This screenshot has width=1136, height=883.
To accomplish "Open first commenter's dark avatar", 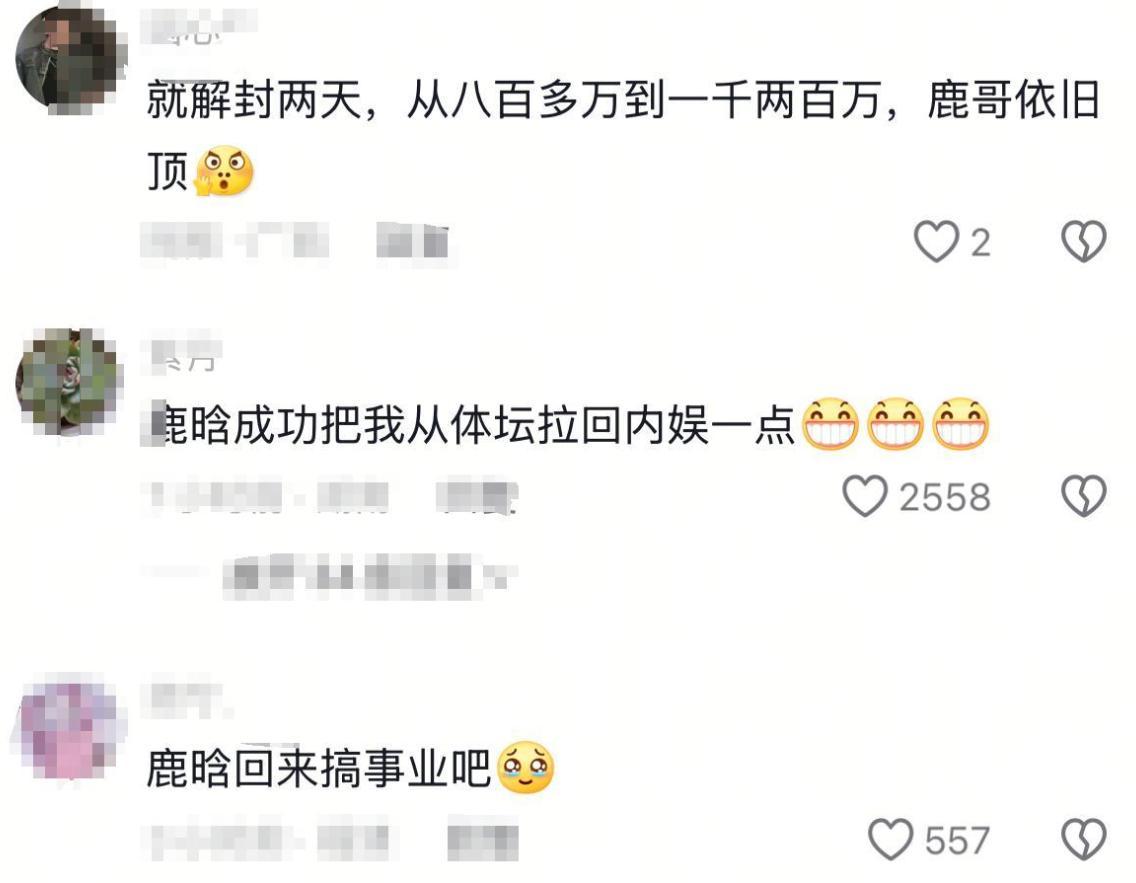I will [69, 58].
